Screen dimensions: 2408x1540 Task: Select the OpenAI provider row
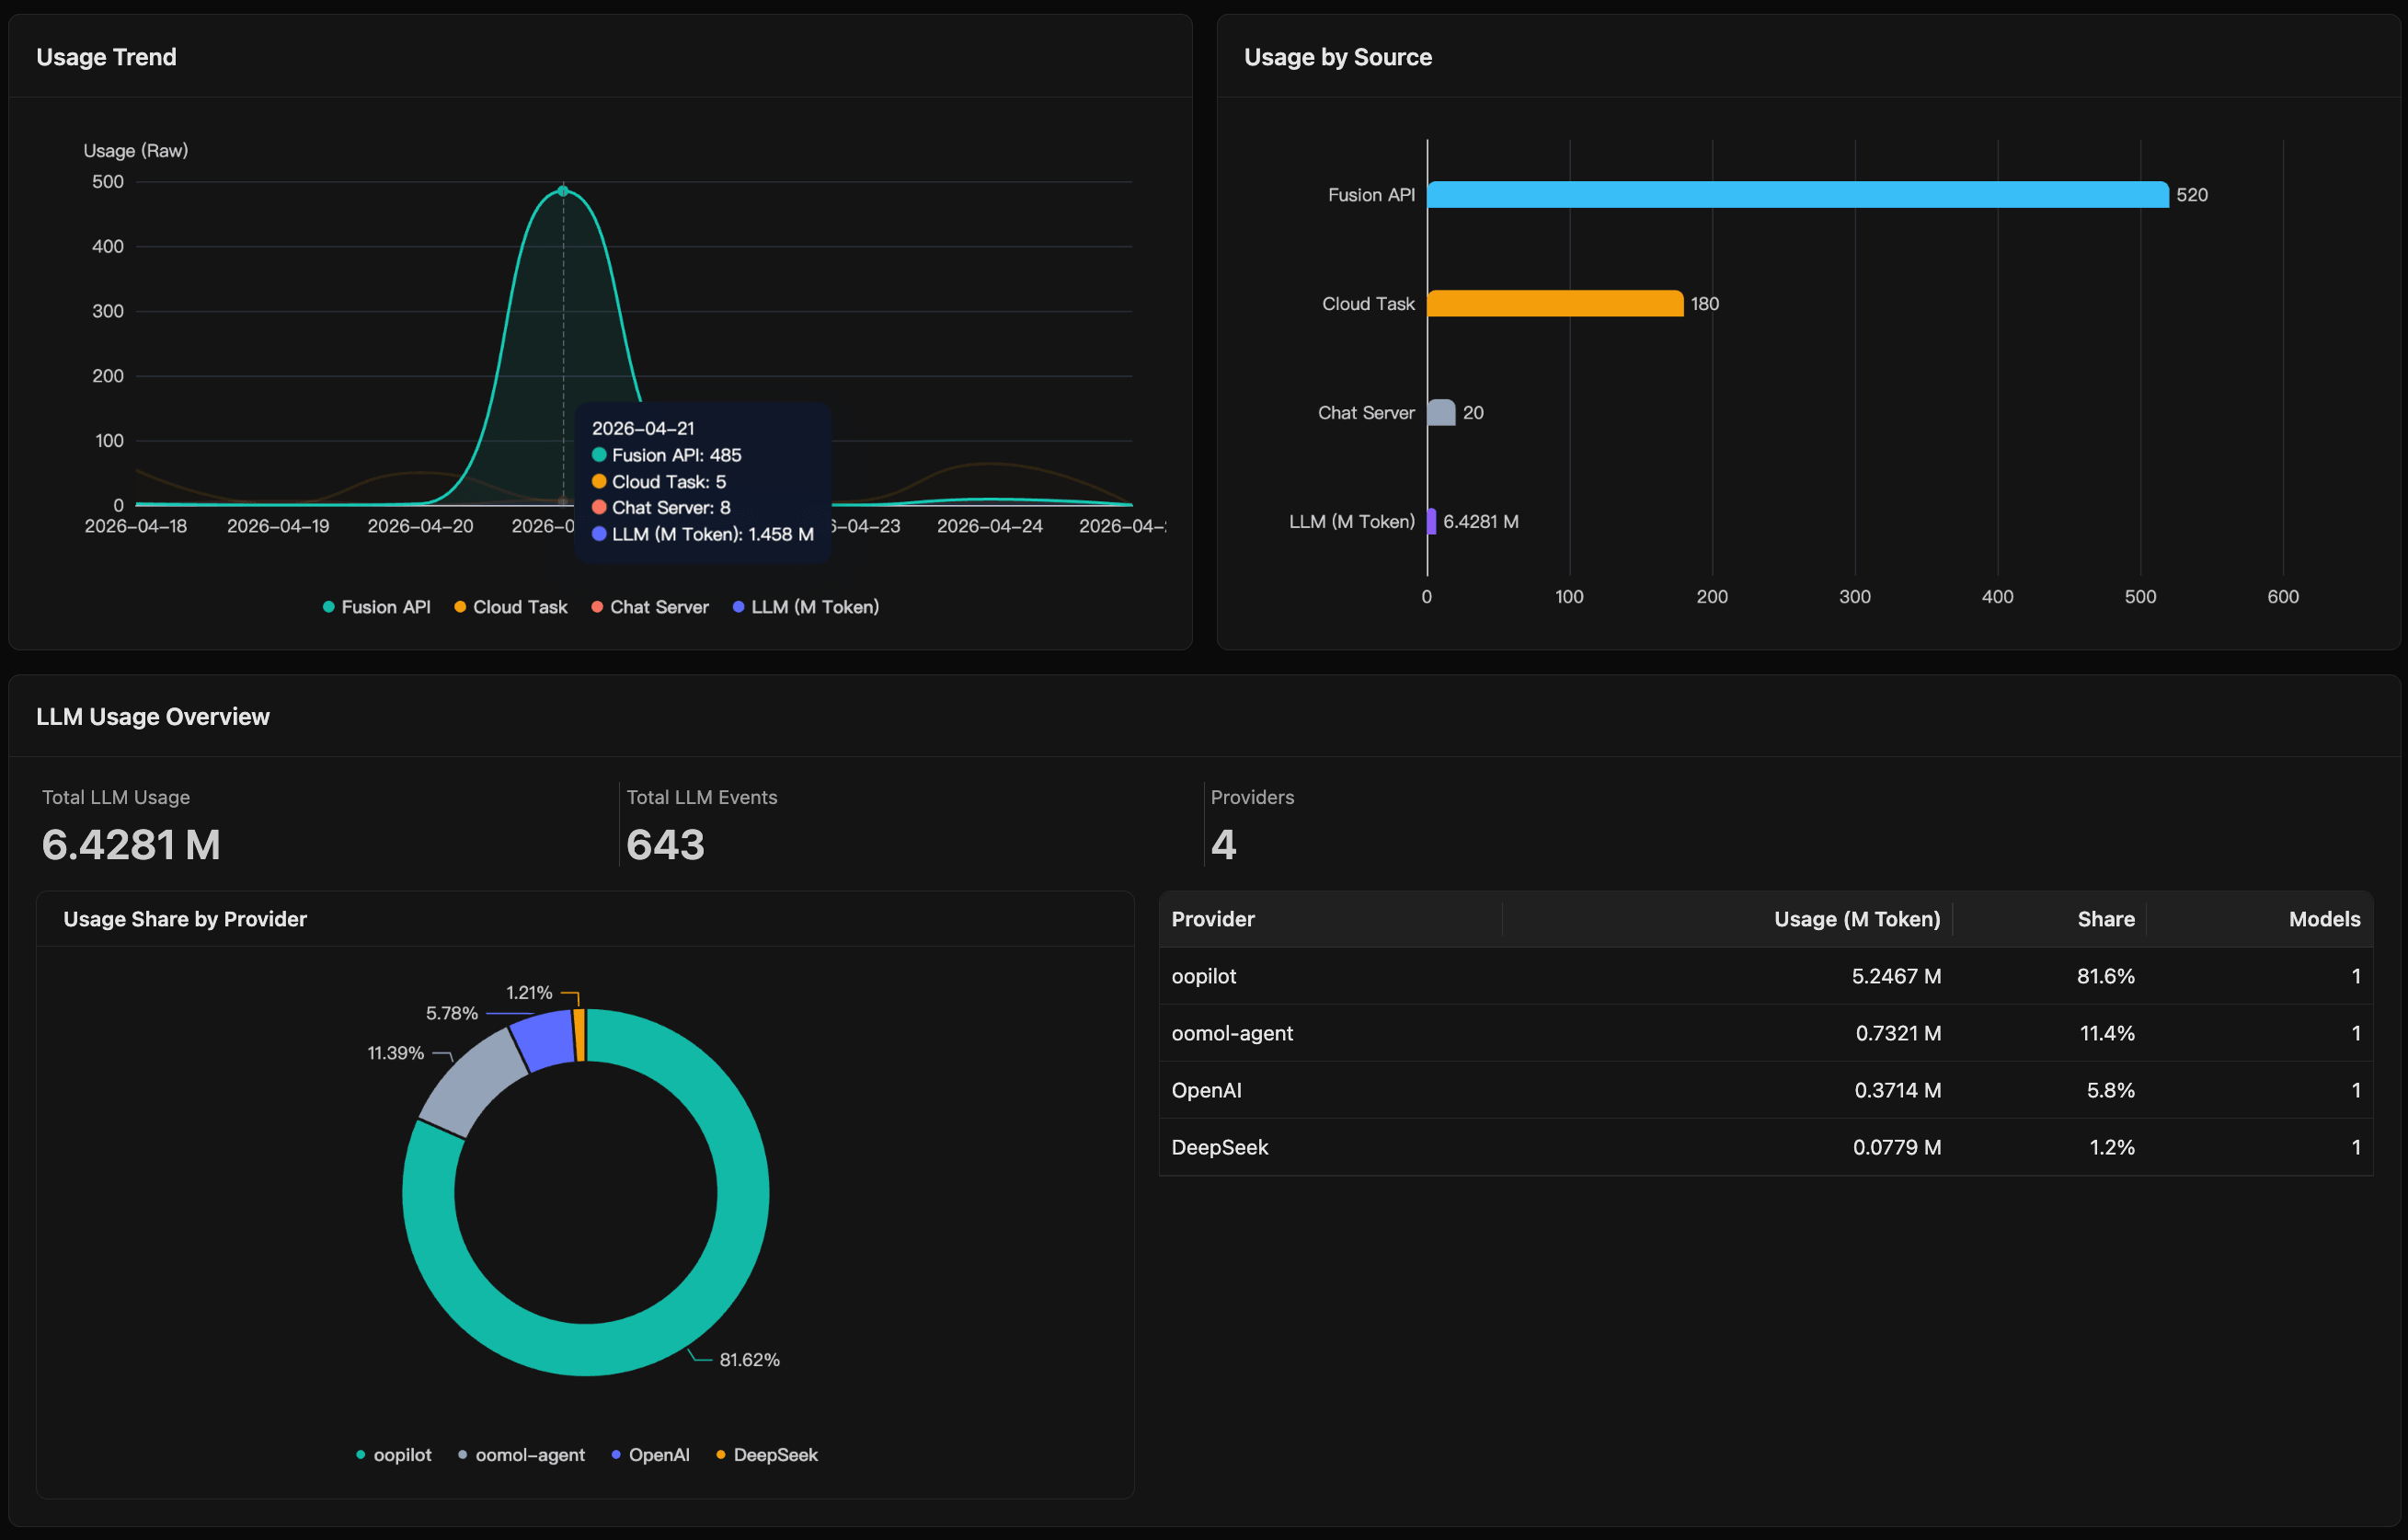pyautogui.click(x=1766, y=1090)
